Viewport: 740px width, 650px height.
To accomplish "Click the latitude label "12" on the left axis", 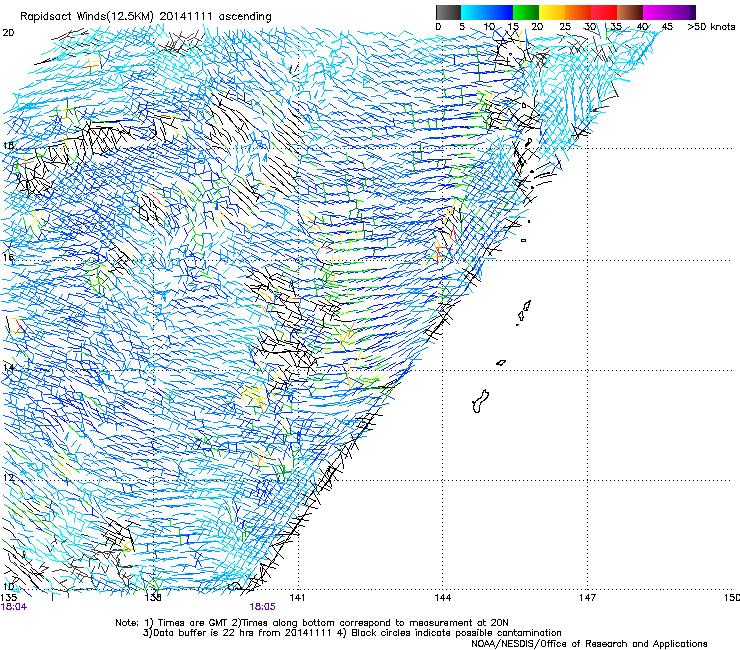I will (8, 478).
